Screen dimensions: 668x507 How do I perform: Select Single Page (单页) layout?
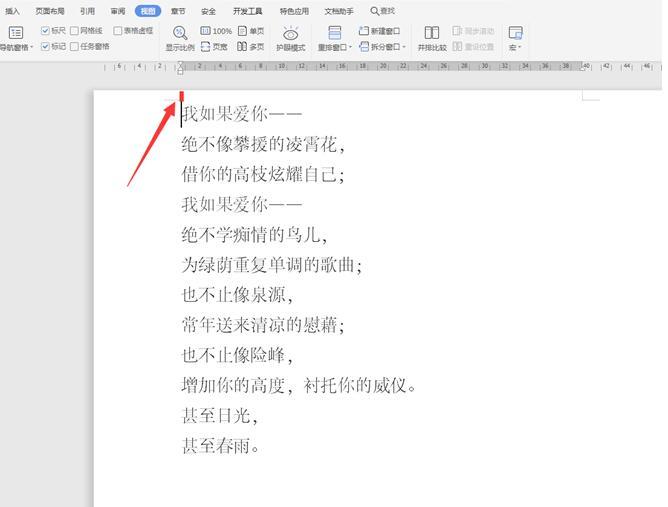pyautogui.click(x=251, y=31)
